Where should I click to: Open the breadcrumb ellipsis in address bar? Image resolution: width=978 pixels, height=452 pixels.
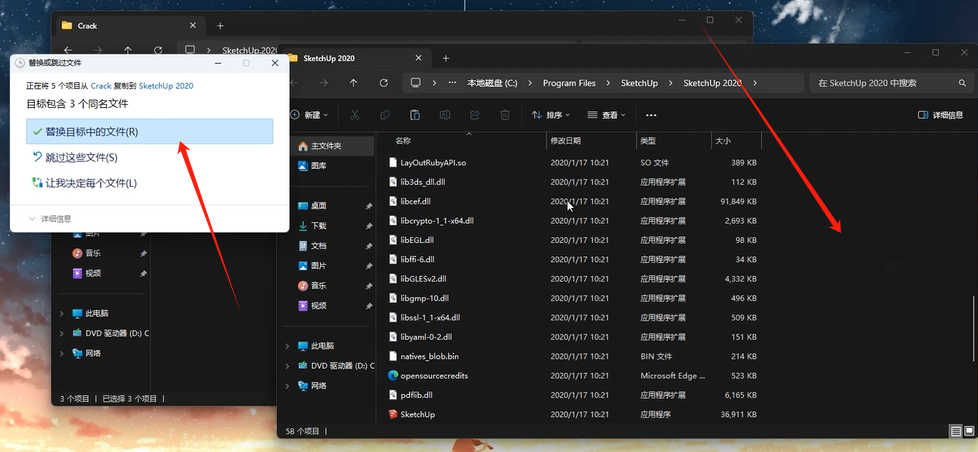453,83
